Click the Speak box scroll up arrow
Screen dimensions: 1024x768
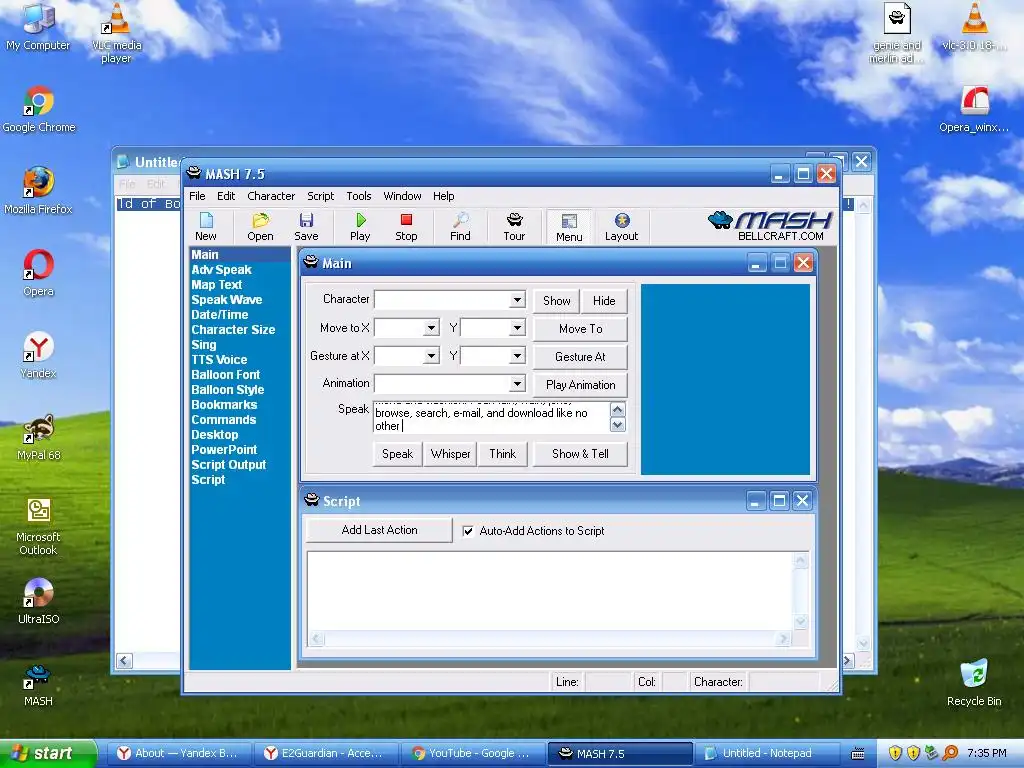[617, 409]
